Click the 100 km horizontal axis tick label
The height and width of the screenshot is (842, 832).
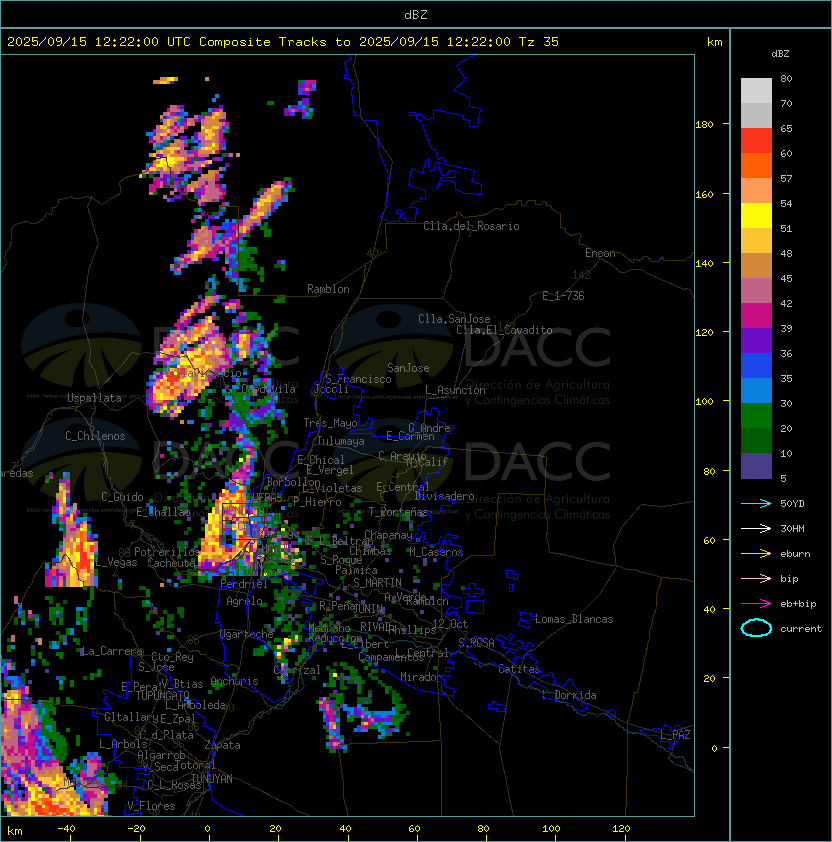click(x=551, y=829)
